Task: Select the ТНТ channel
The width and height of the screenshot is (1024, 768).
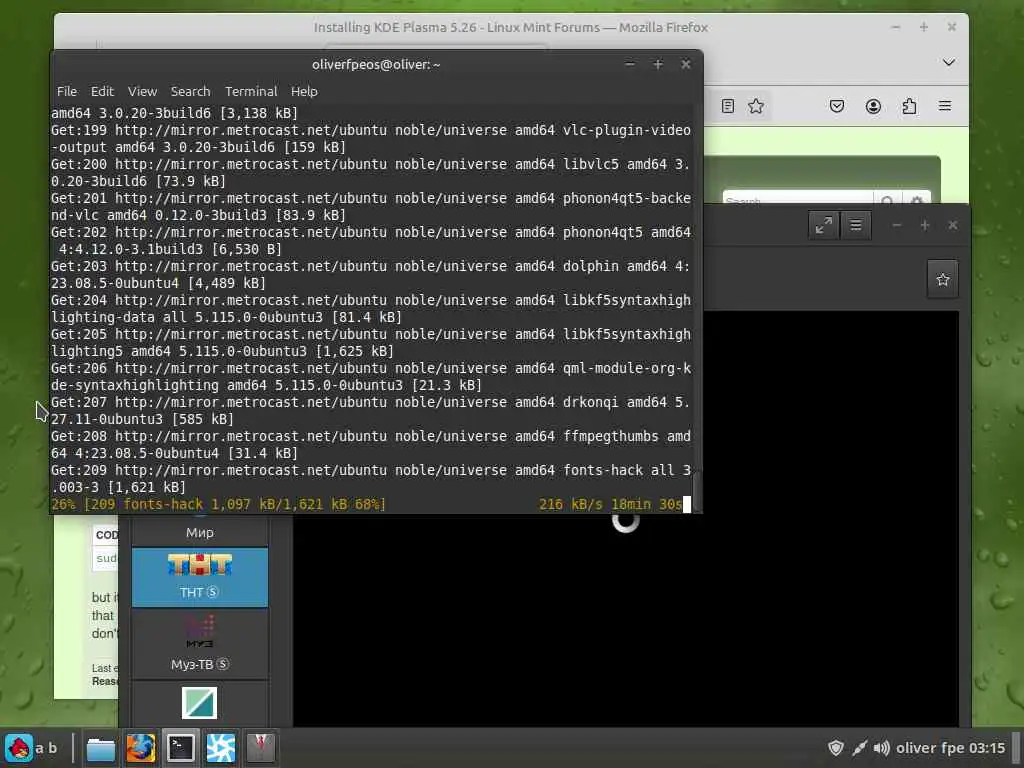Action: coord(199,577)
